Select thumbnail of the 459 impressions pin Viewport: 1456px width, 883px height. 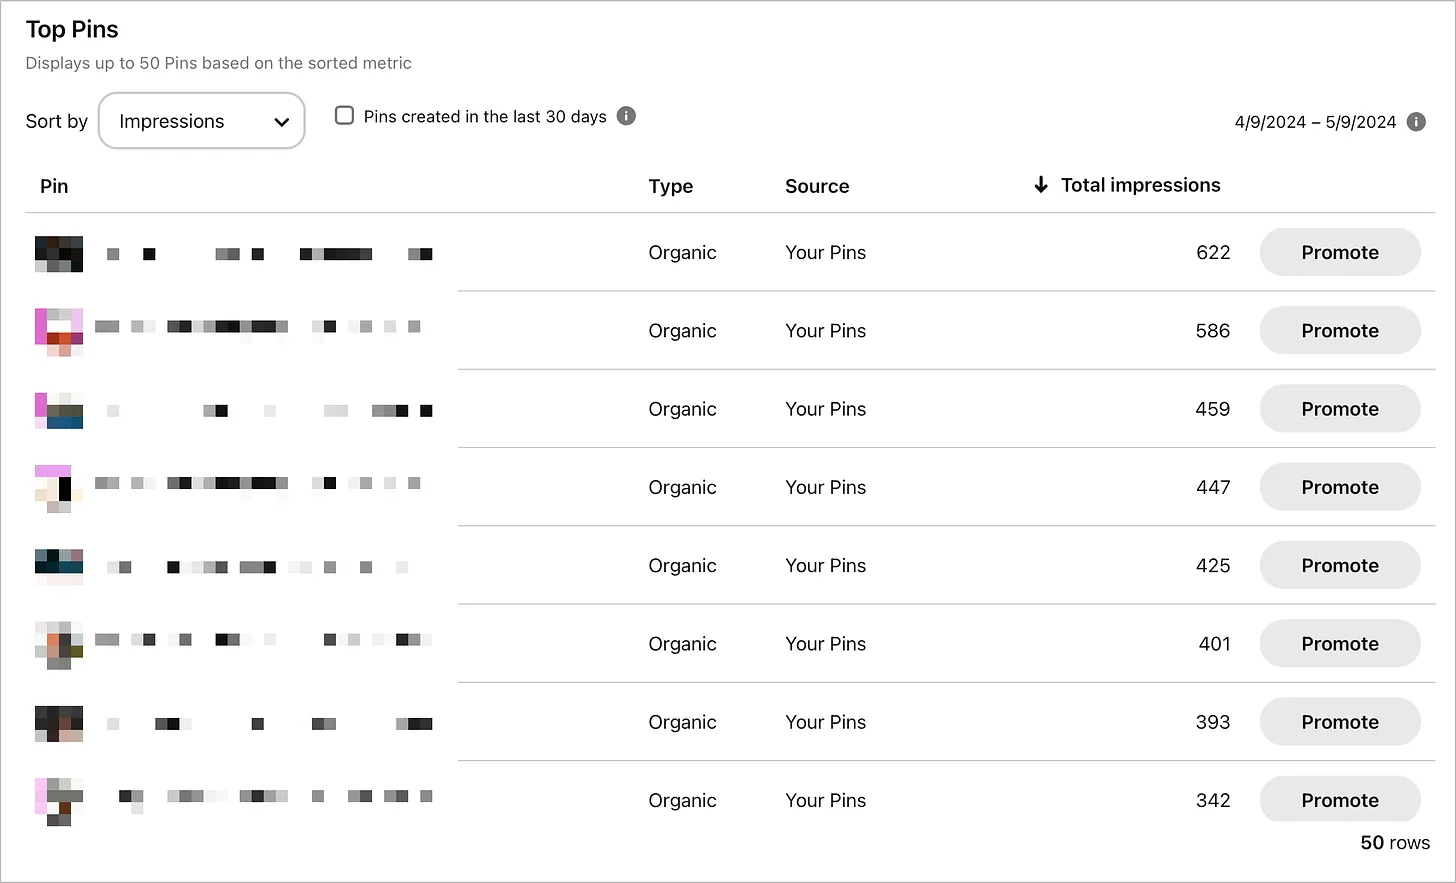coord(59,410)
